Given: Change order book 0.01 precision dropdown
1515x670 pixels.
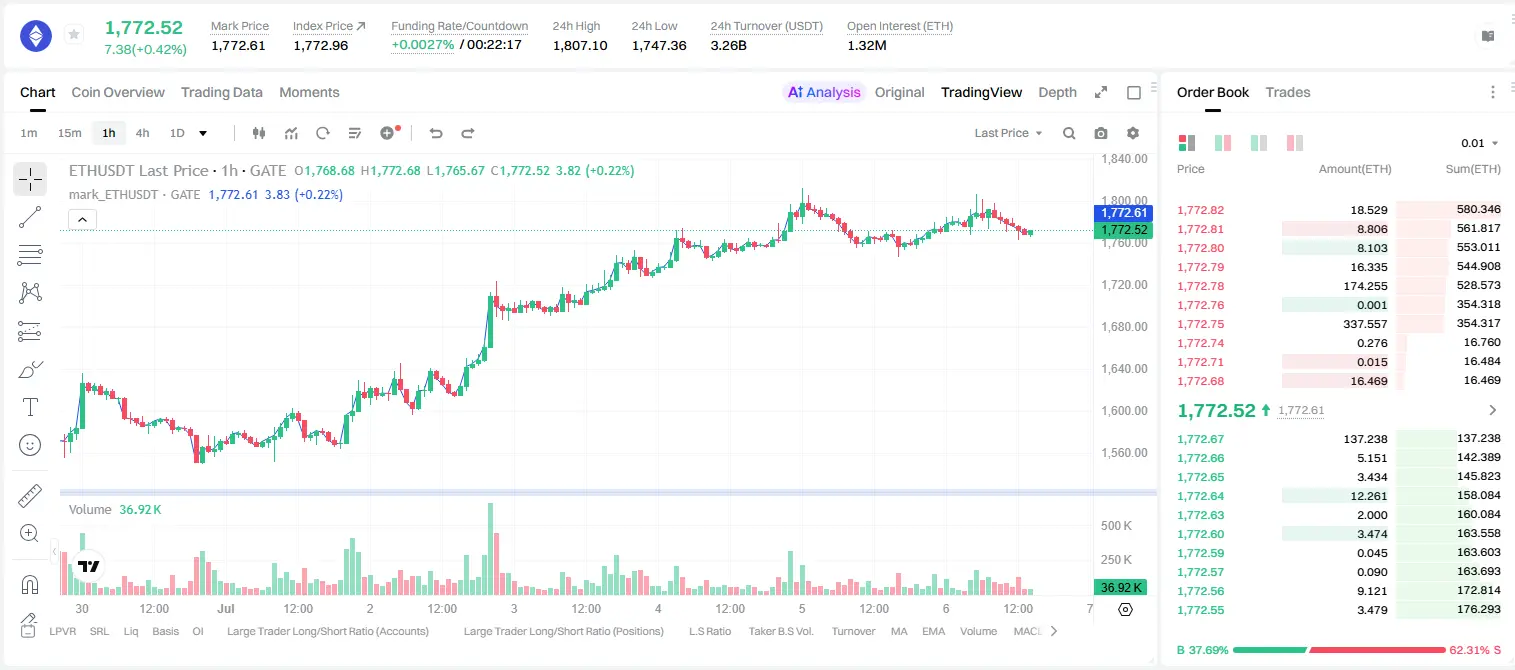Looking at the screenshot, I should click(x=1480, y=143).
